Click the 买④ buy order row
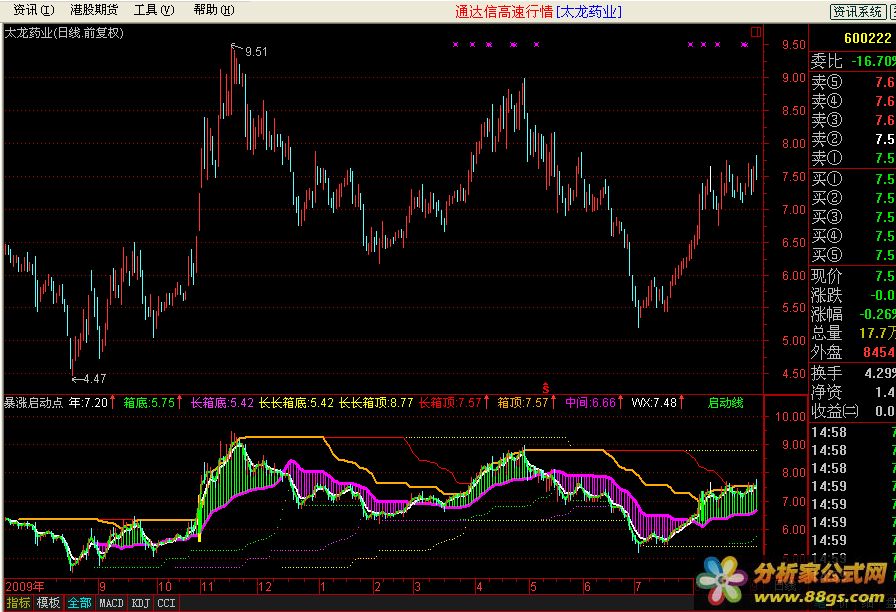 [x=853, y=236]
